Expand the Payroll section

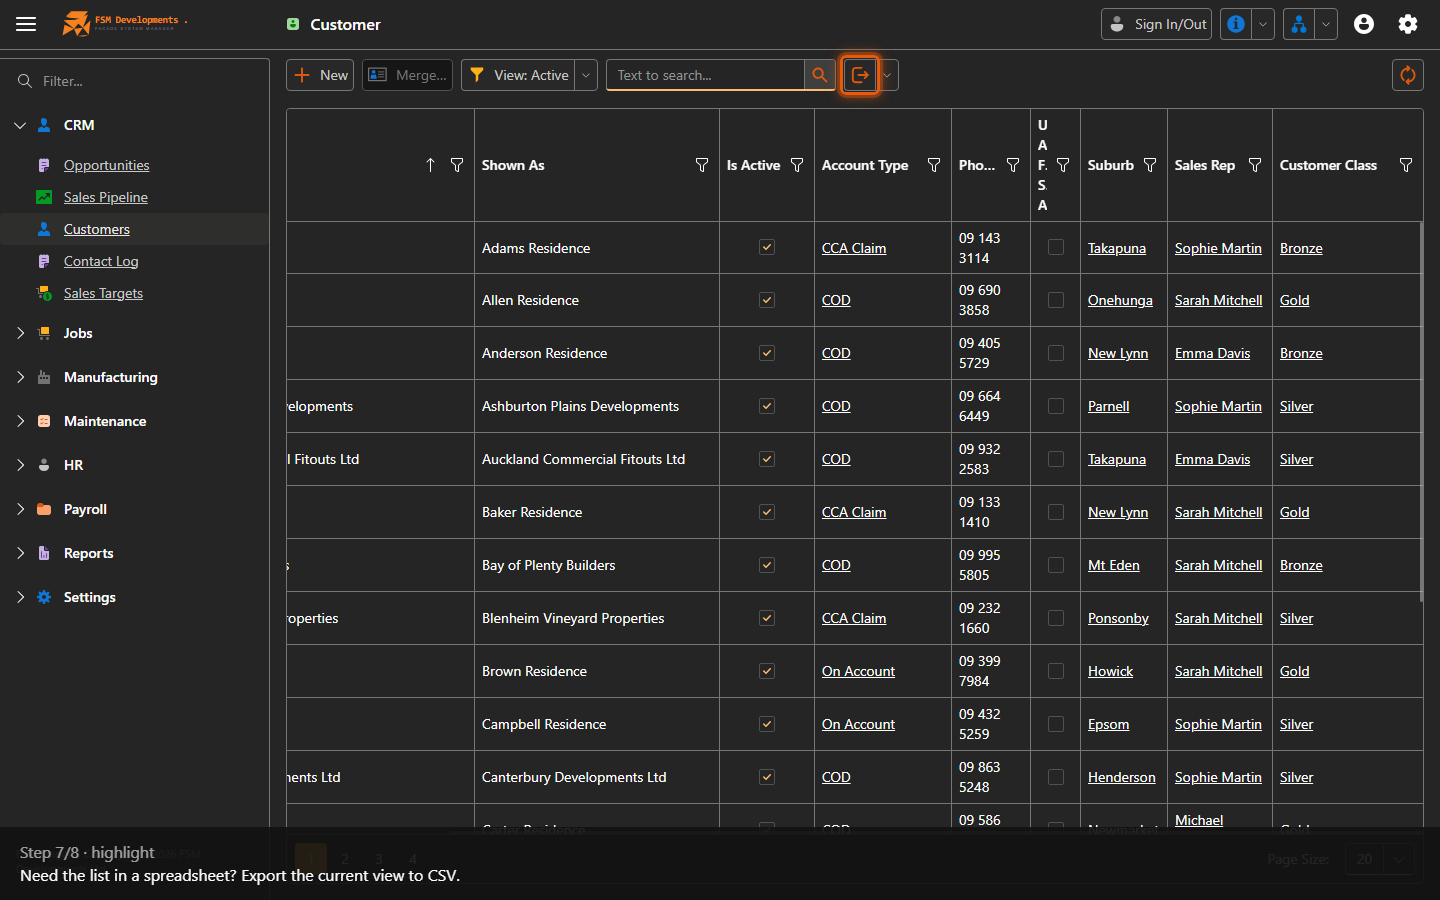(20, 509)
